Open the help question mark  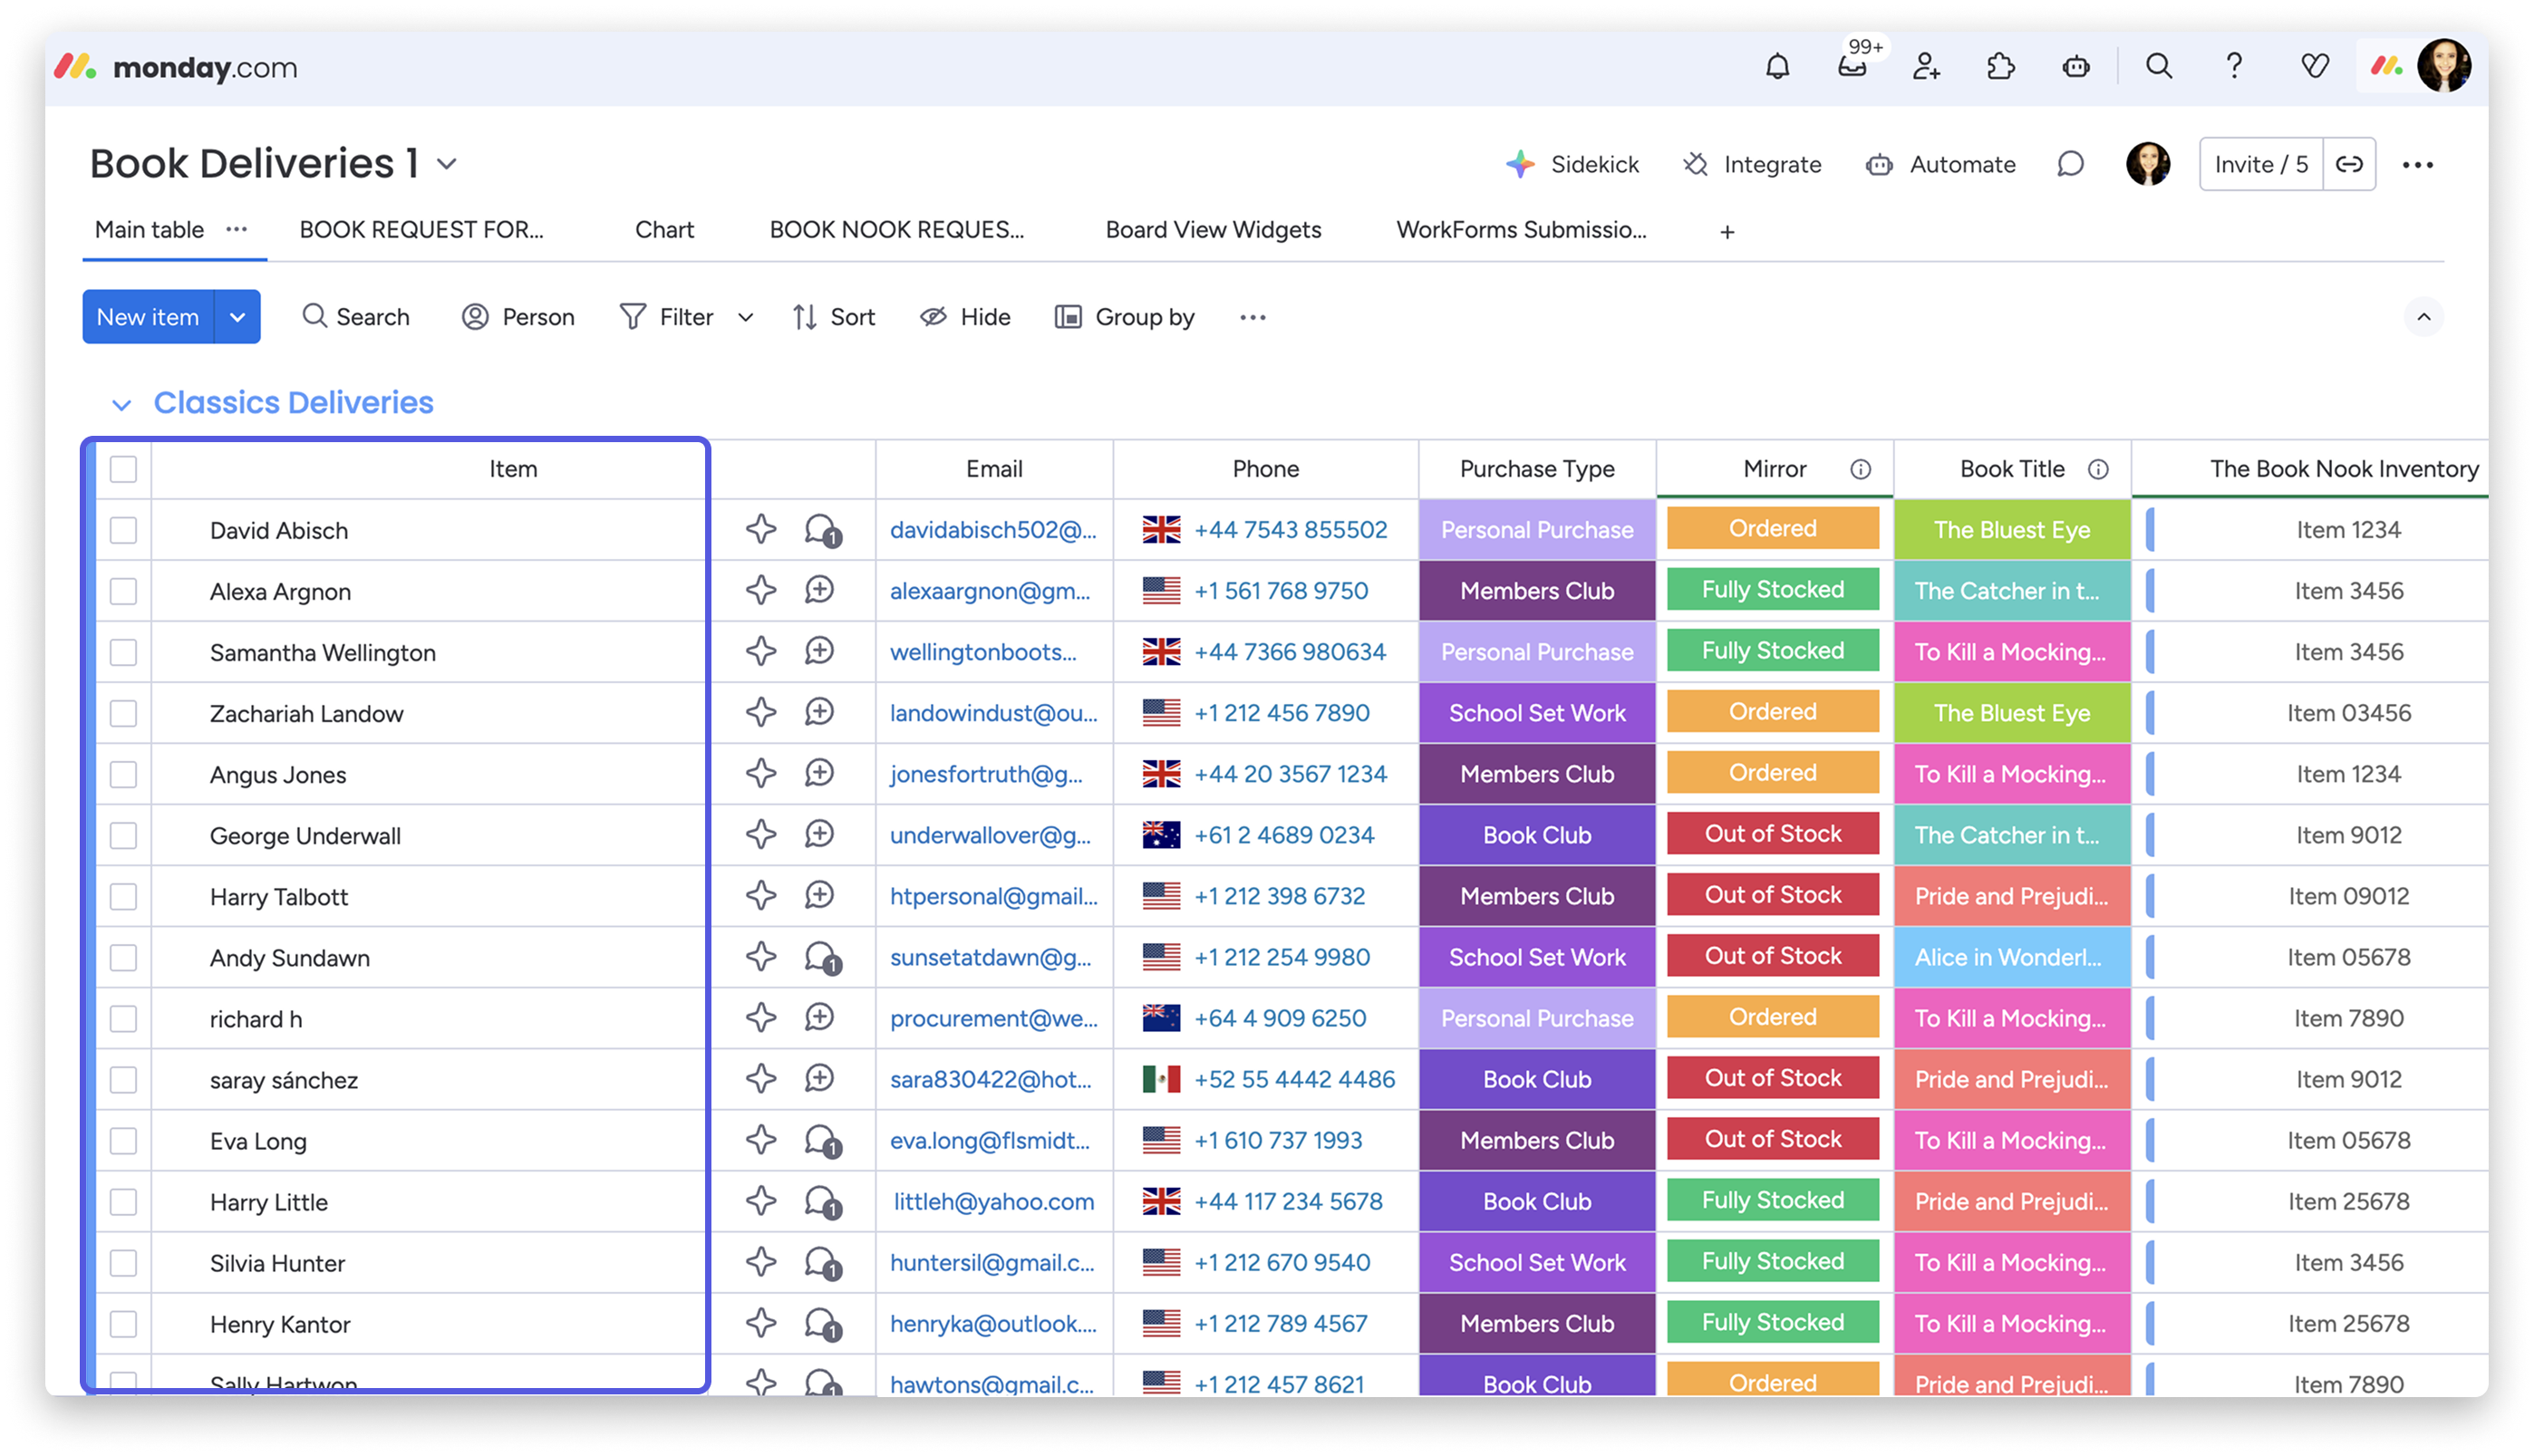pos(2234,67)
